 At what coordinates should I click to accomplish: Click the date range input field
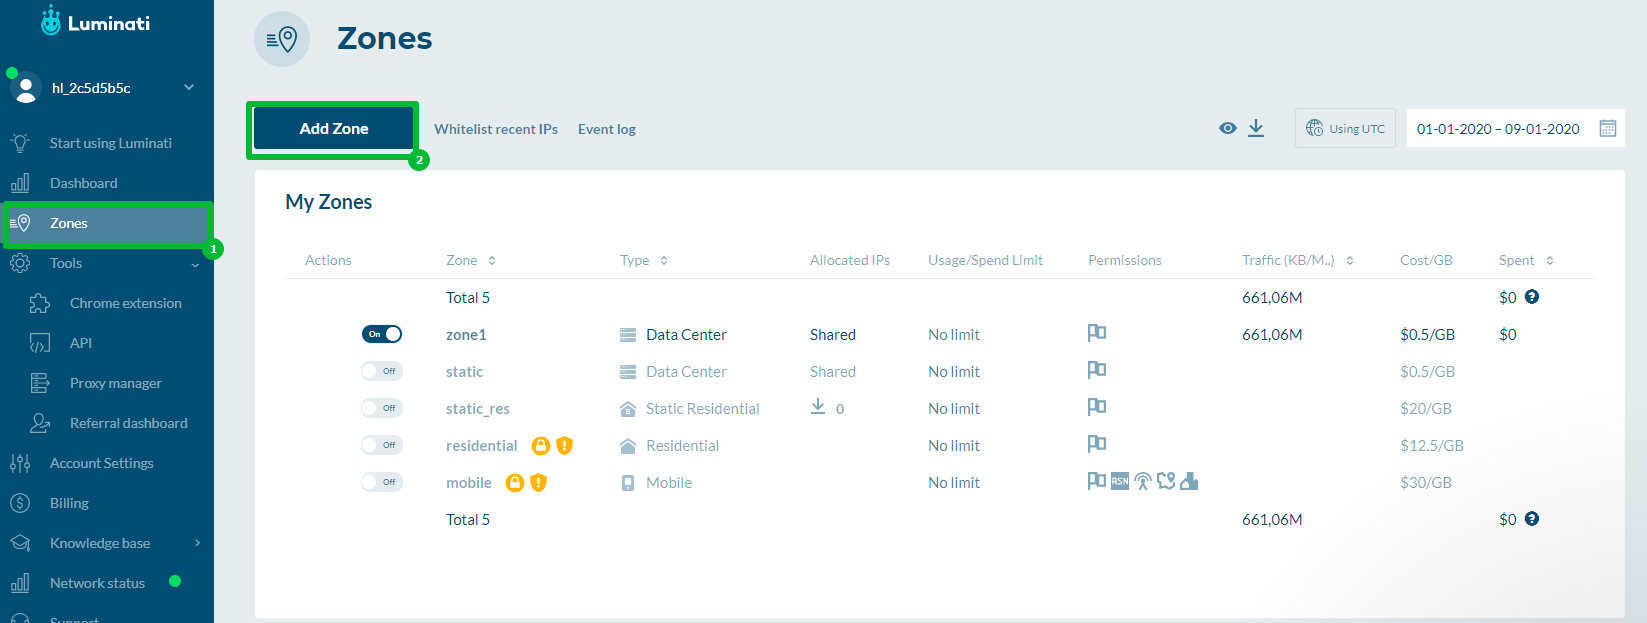coord(1497,129)
